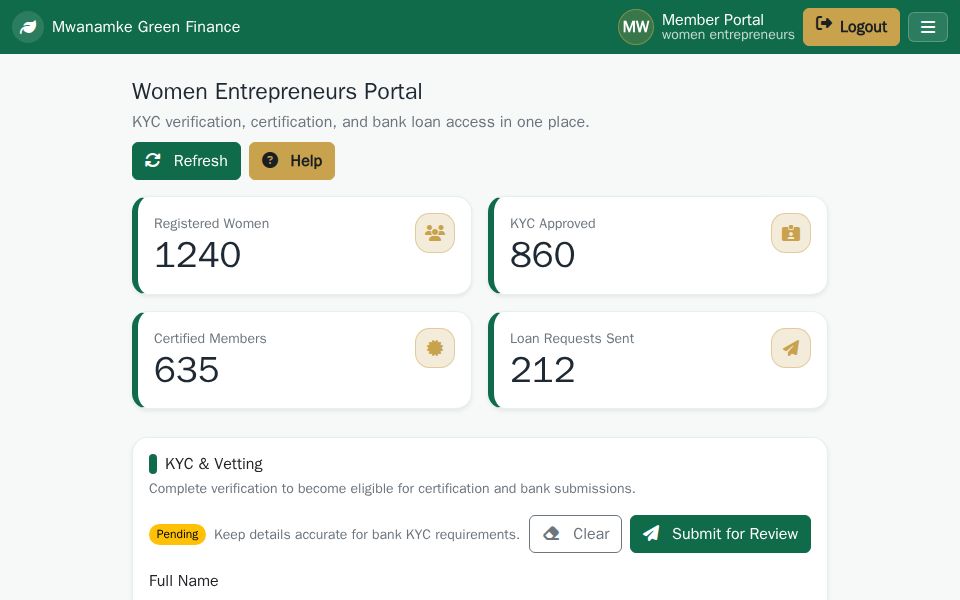Click the paper plane icon on Loan Requests card
Screen dimensions: 960x600
pyautogui.click(x=791, y=348)
